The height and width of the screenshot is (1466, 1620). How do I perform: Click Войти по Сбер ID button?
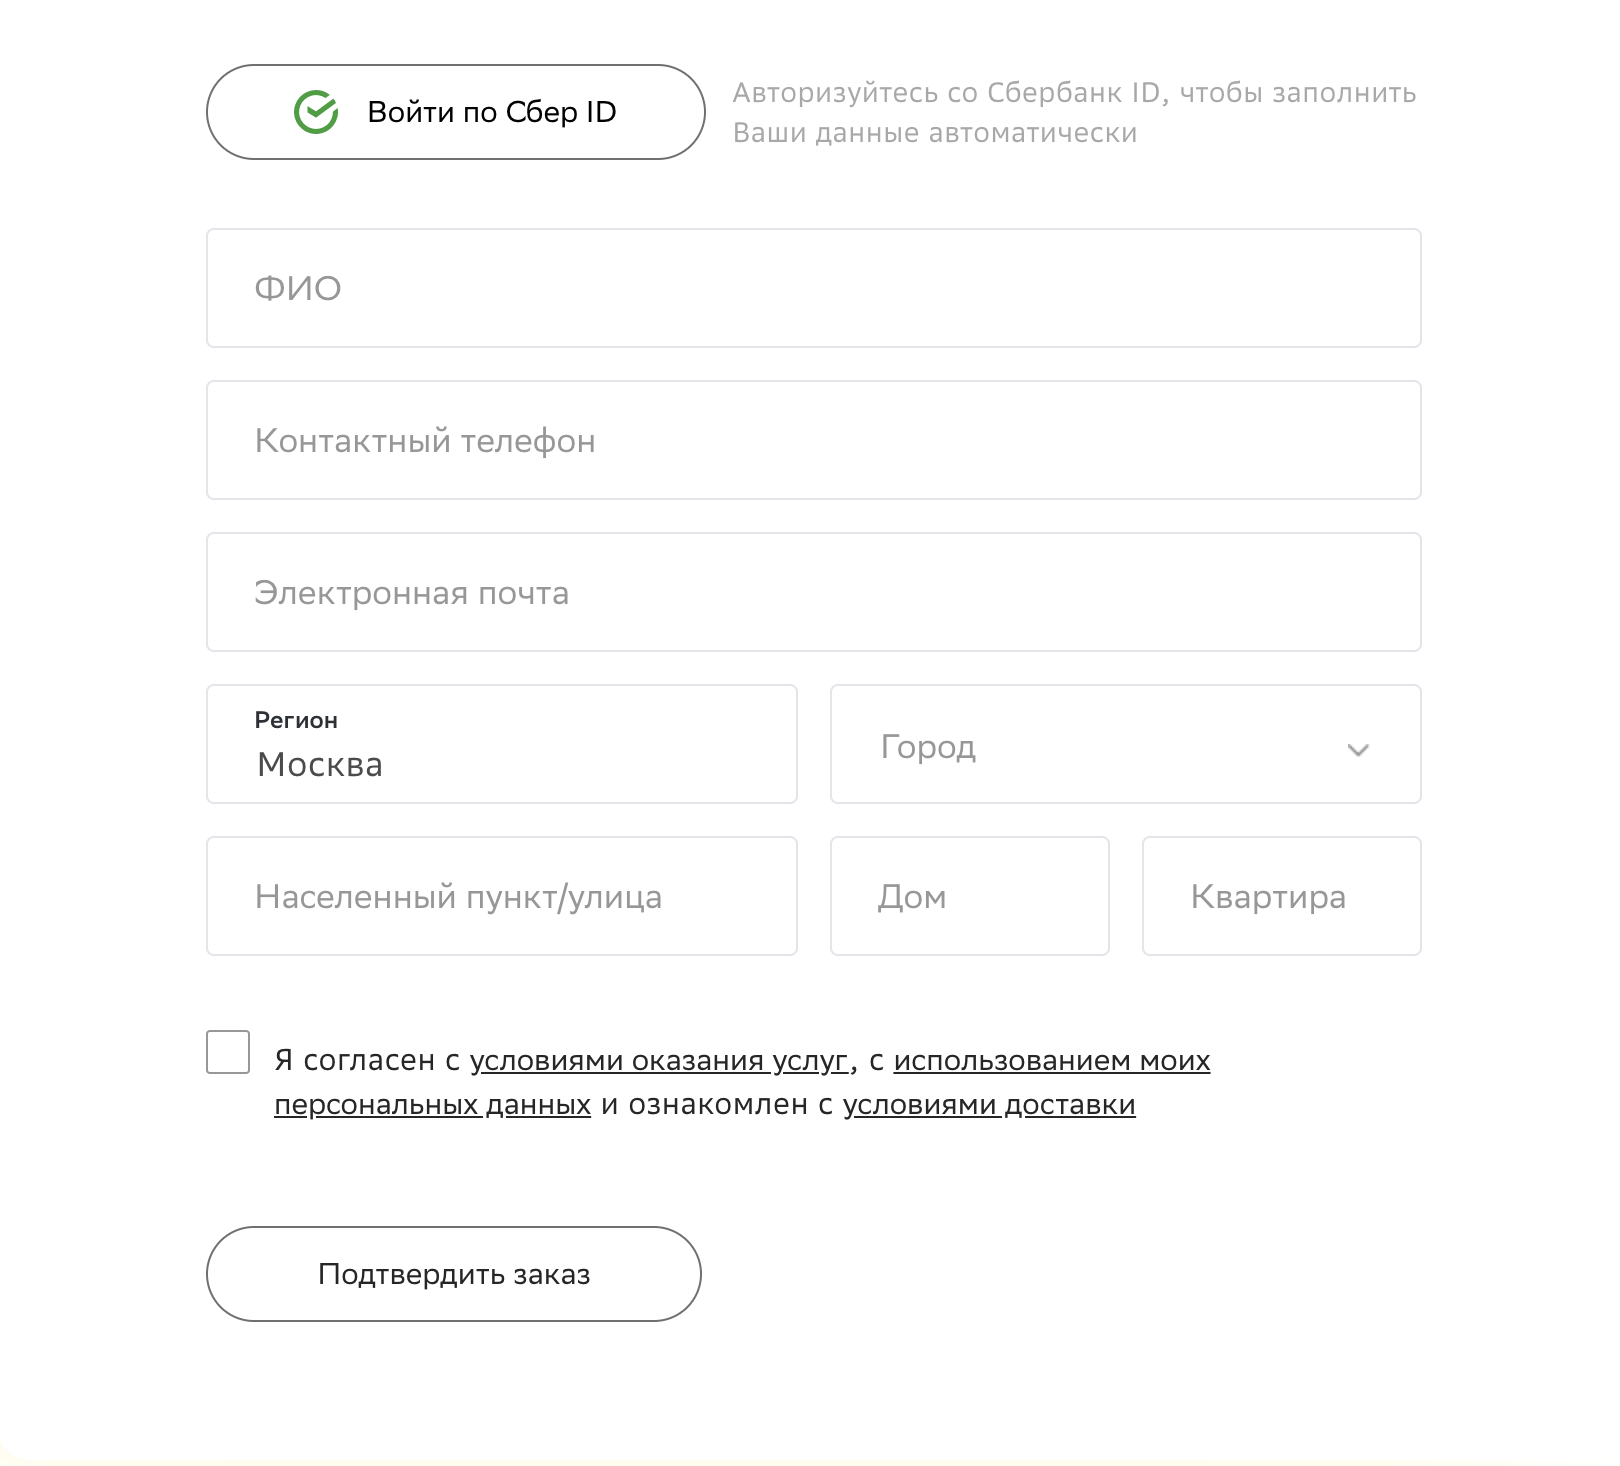[455, 112]
